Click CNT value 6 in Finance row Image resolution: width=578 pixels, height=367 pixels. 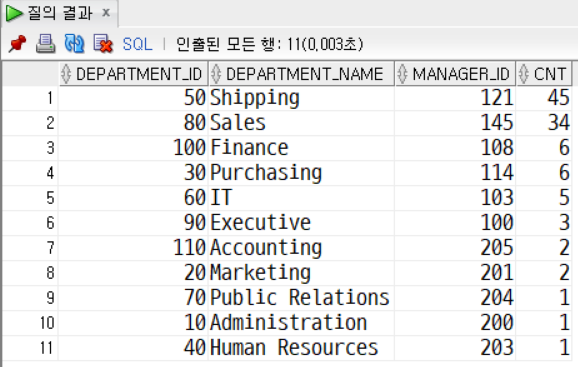click(x=544, y=148)
